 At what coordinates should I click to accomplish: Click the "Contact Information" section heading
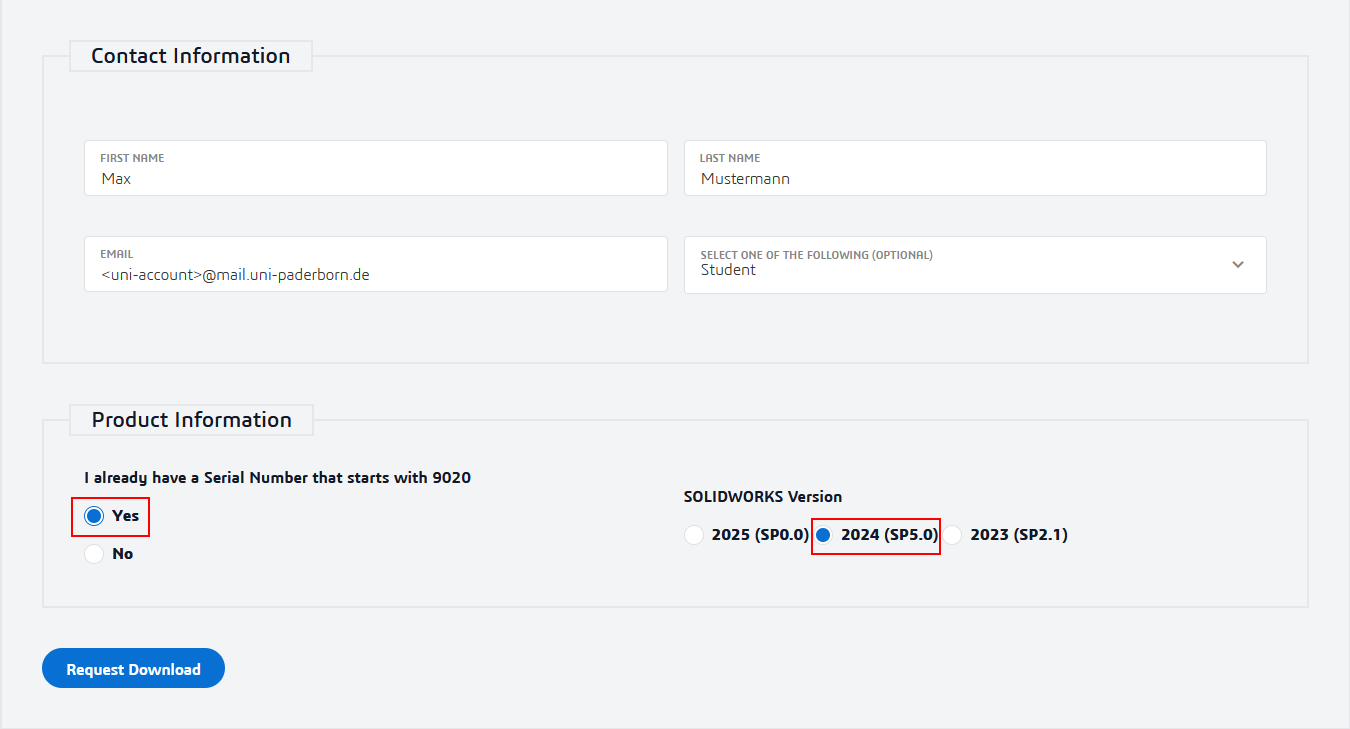tap(191, 56)
